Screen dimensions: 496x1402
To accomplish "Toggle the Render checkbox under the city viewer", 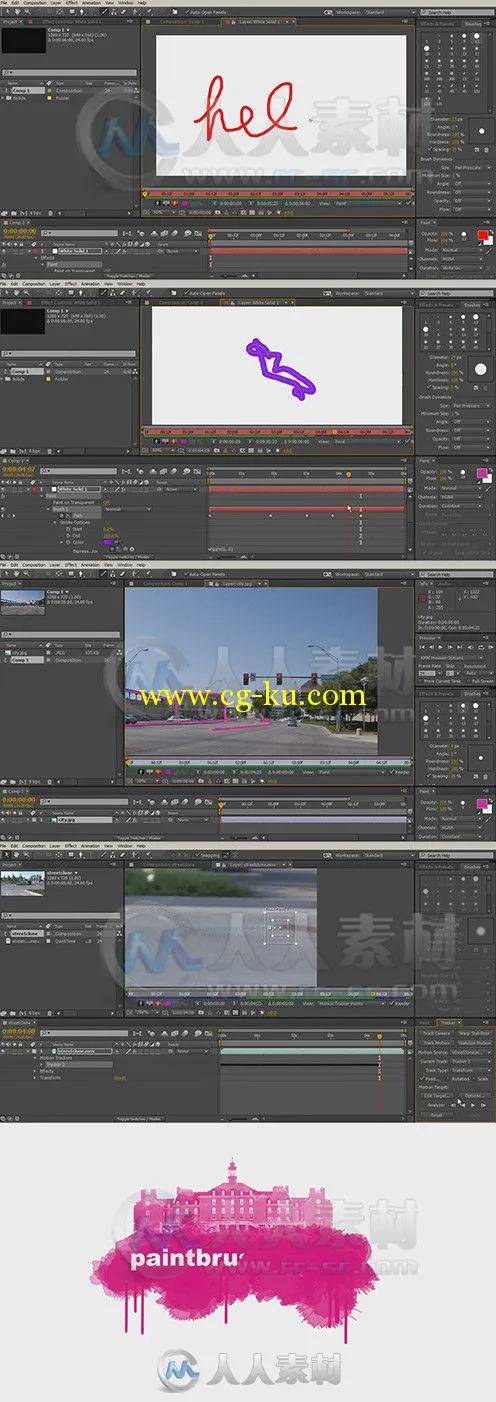I will 391,773.
